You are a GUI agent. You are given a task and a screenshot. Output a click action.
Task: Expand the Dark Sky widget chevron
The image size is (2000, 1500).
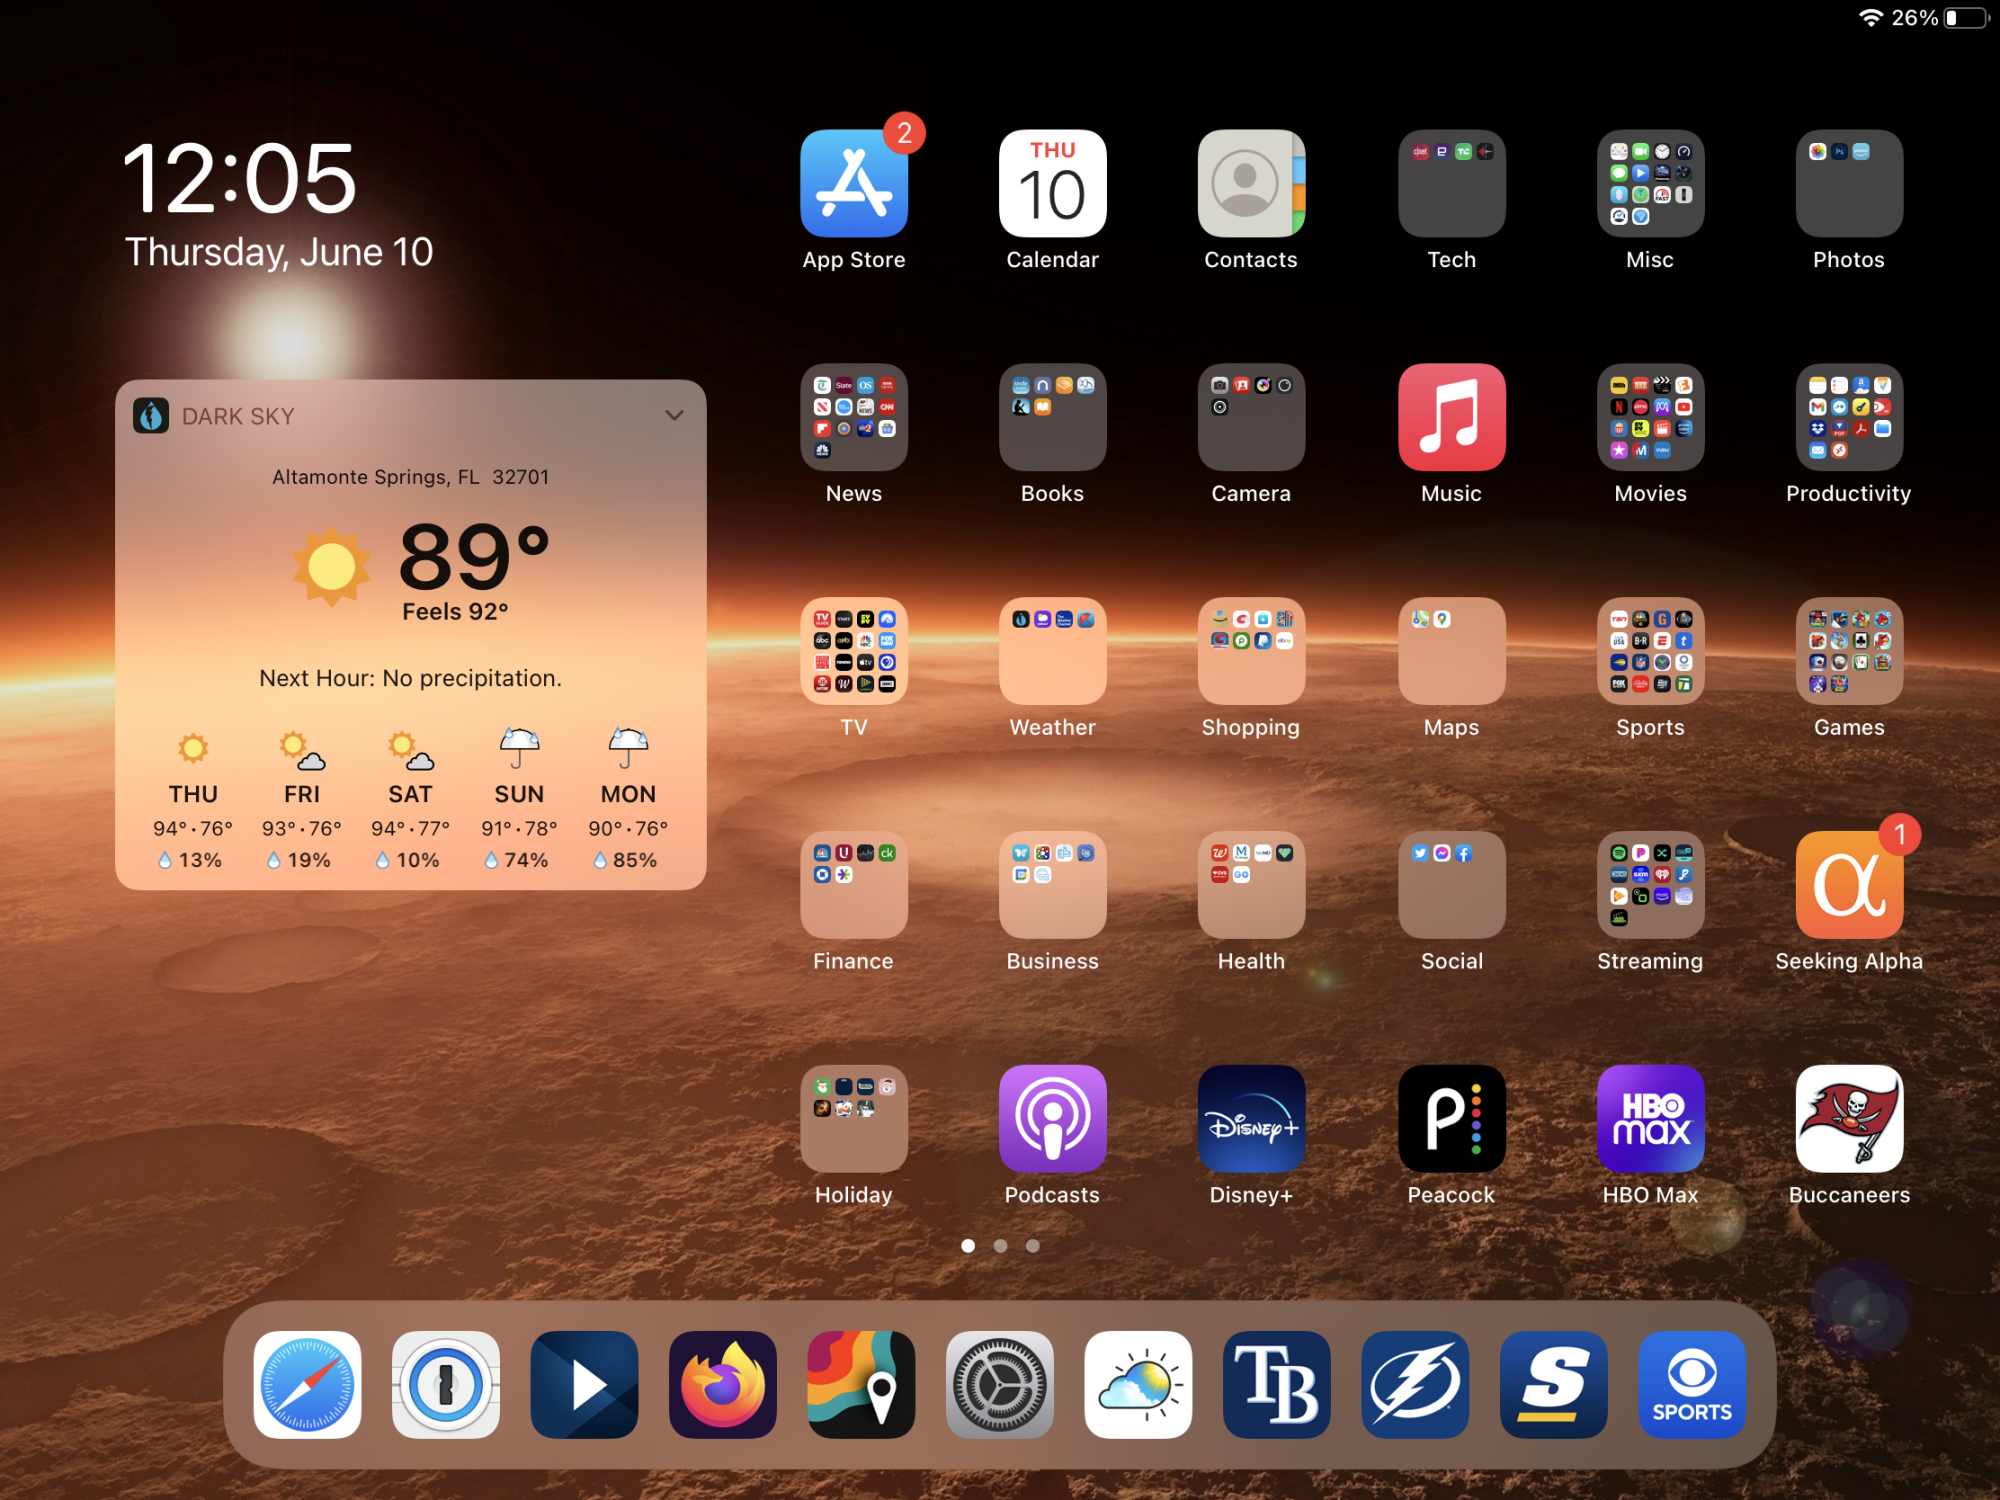point(675,415)
